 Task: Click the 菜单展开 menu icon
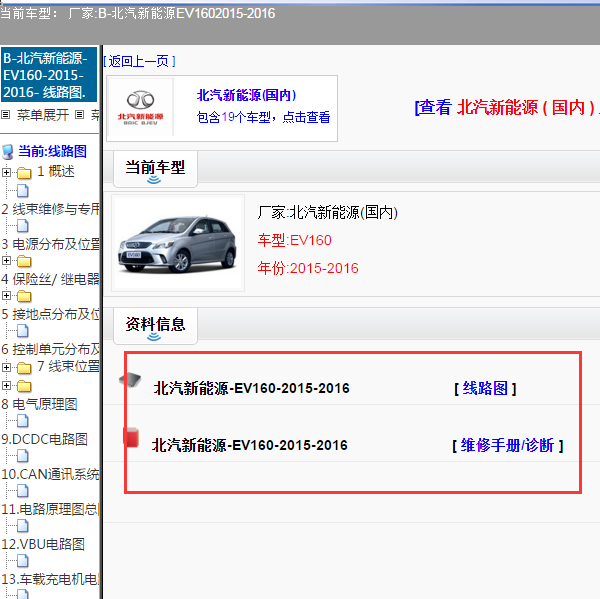click(5, 114)
